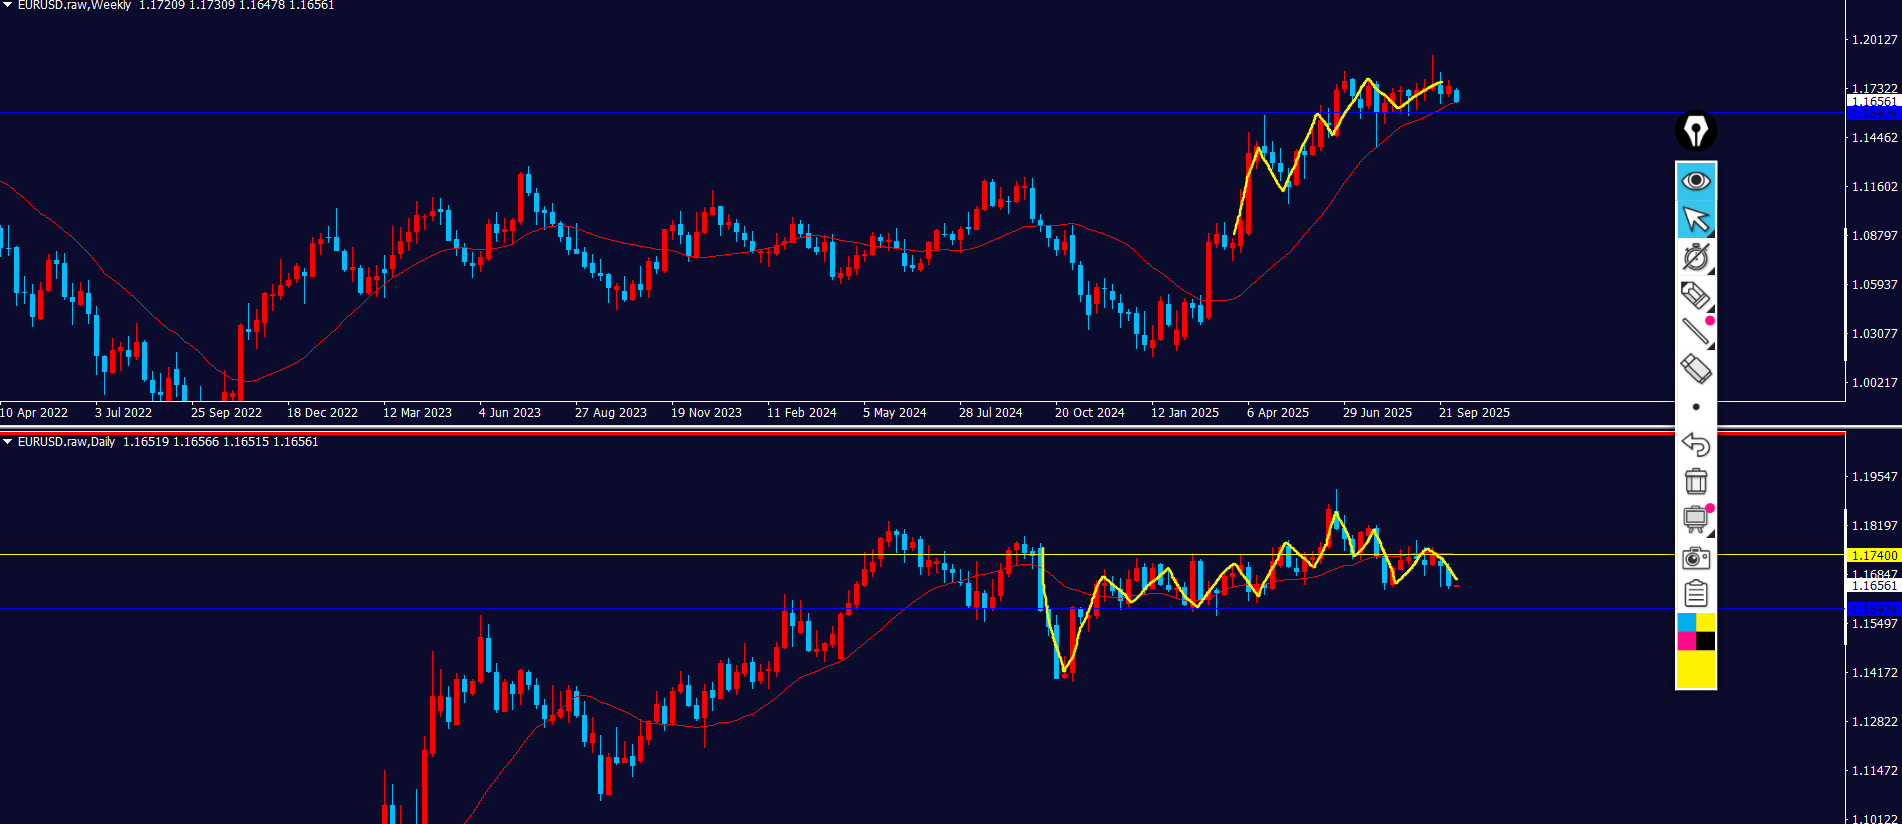Click the trash can to clear drawings
The image size is (1902, 824).
(x=1695, y=482)
